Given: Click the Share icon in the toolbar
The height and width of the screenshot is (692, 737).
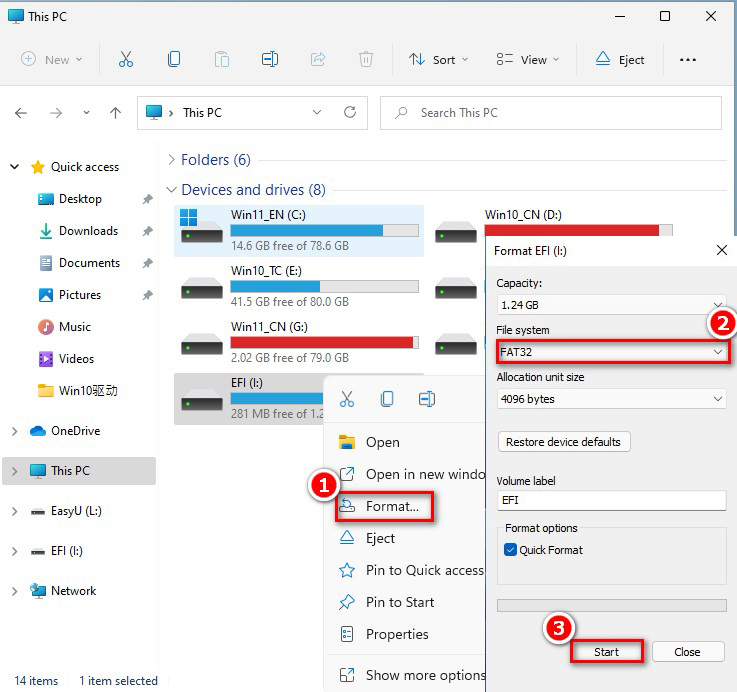Looking at the screenshot, I should click(318, 59).
